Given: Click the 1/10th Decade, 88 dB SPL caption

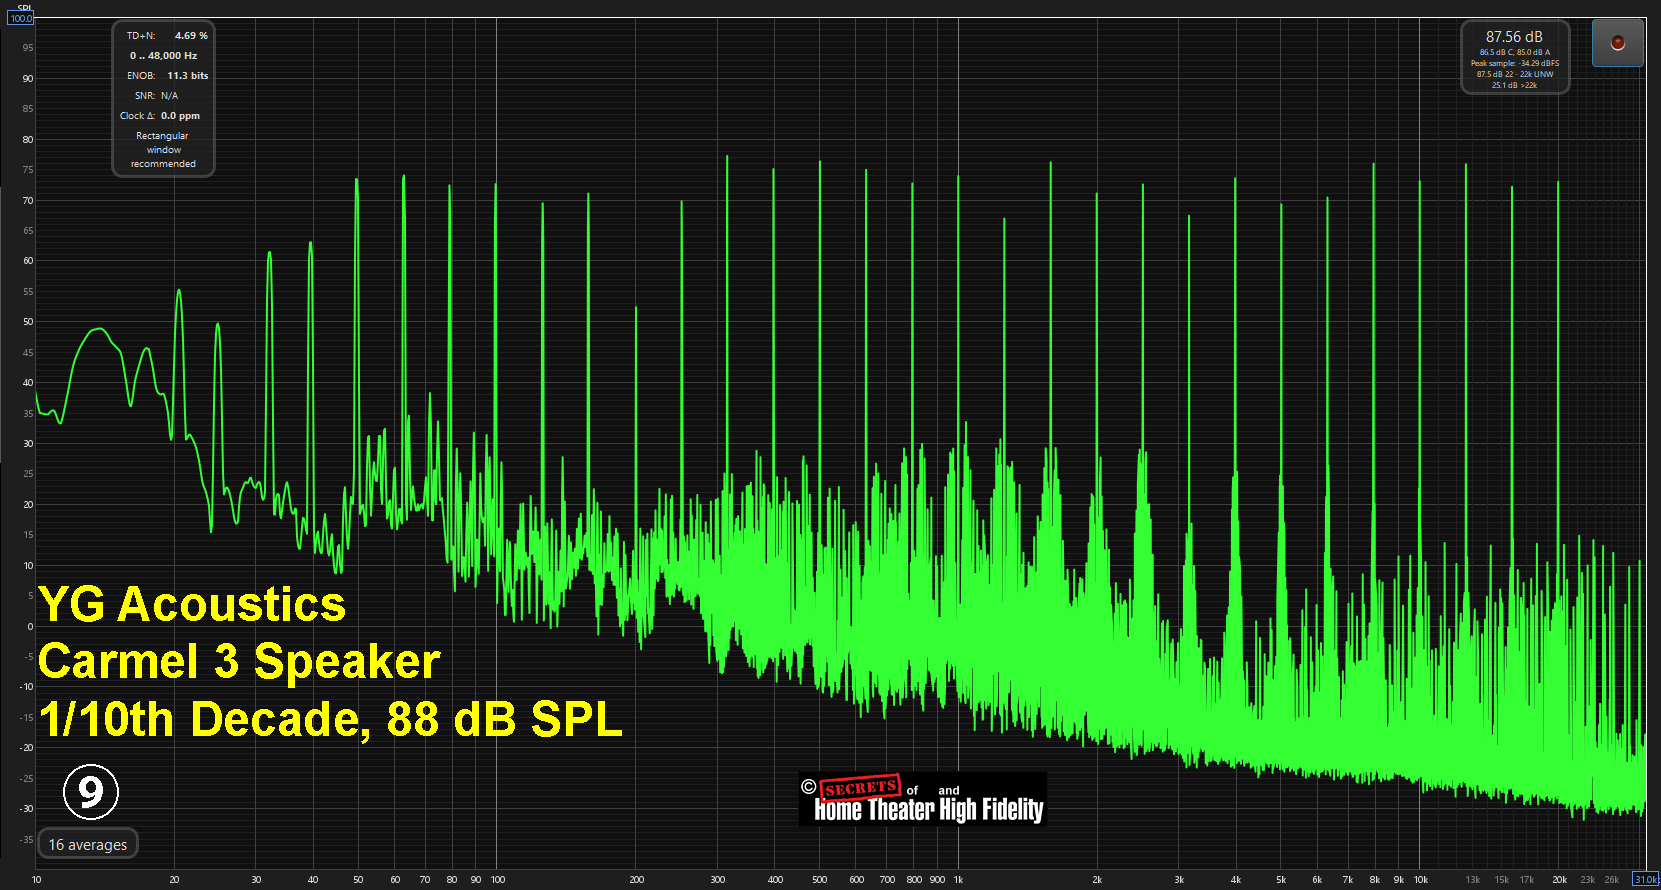Looking at the screenshot, I should click(330, 719).
